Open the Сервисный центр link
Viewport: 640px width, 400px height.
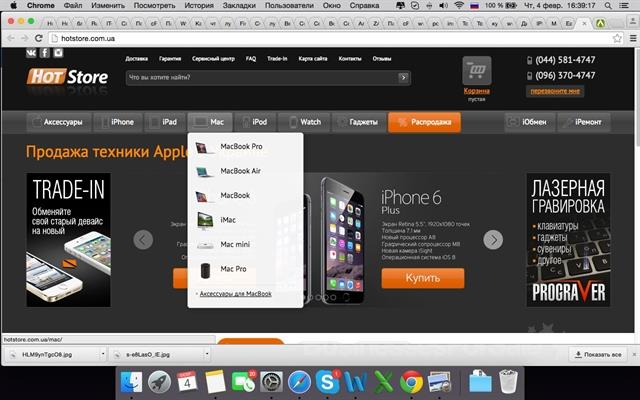tap(213, 59)
